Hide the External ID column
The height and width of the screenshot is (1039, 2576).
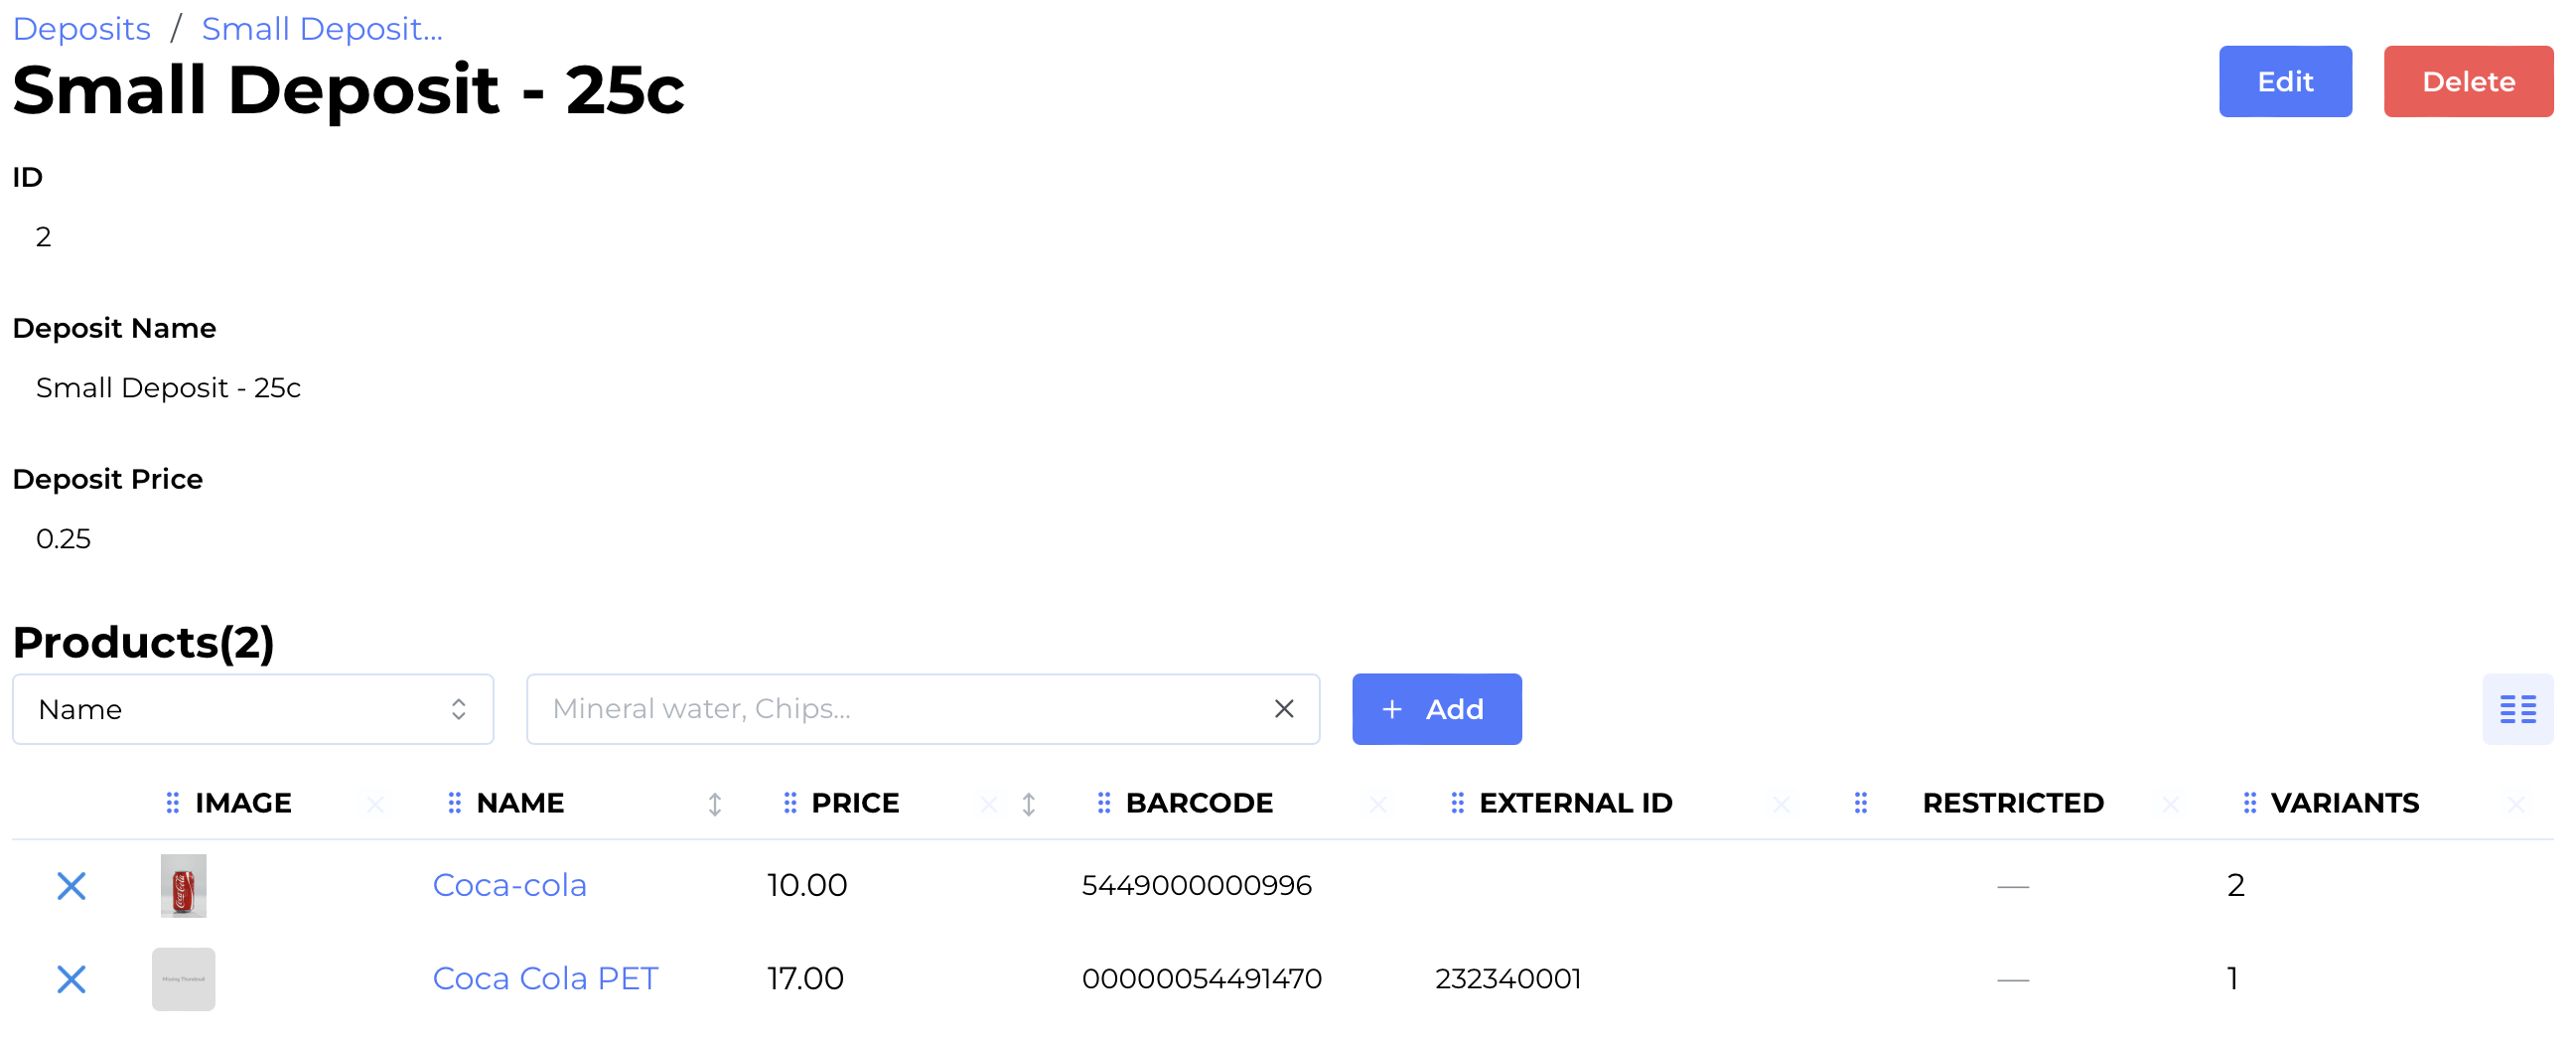point(1780,804)
